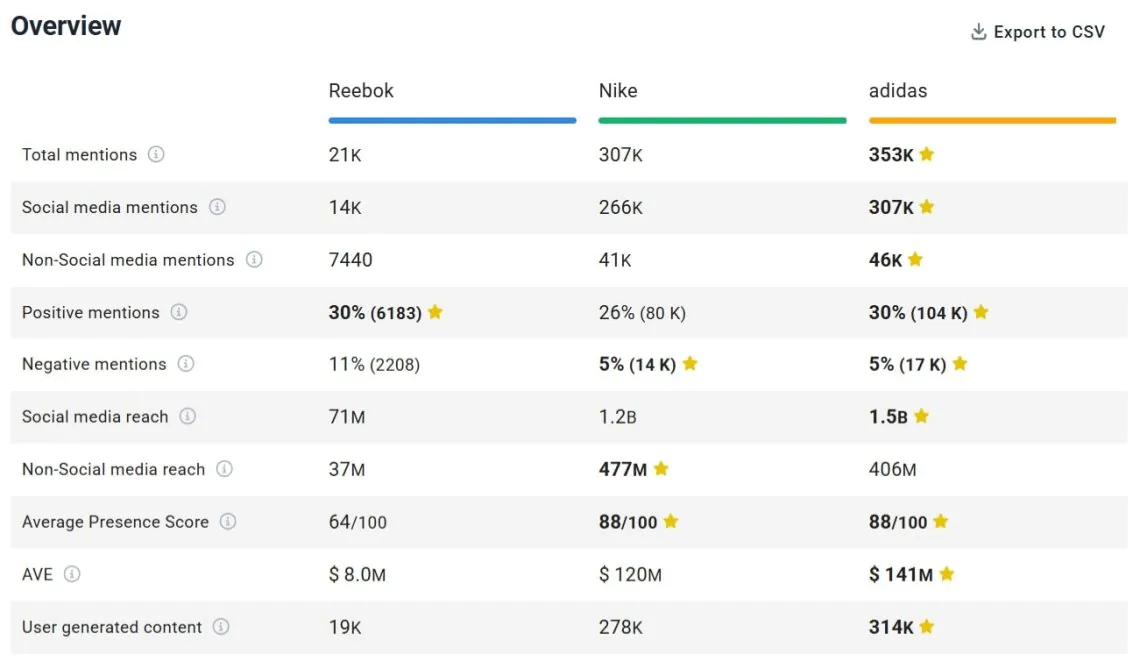Select the Reebok column header
The height and width of the screenshot is (669, 1140).
point(361,91)
